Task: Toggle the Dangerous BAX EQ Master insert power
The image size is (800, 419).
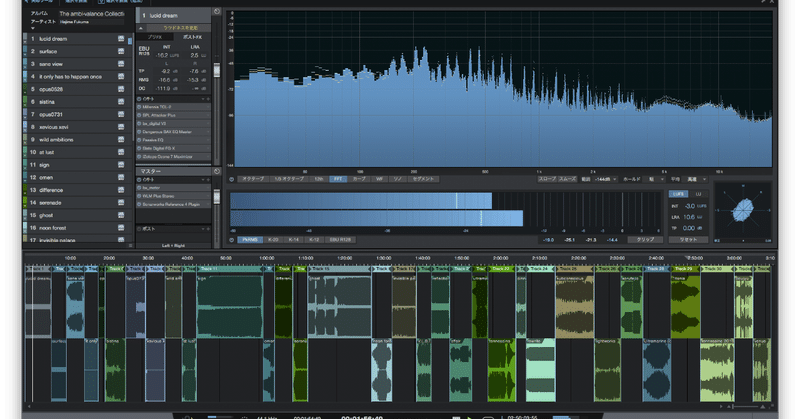Action: click(139, 132)
